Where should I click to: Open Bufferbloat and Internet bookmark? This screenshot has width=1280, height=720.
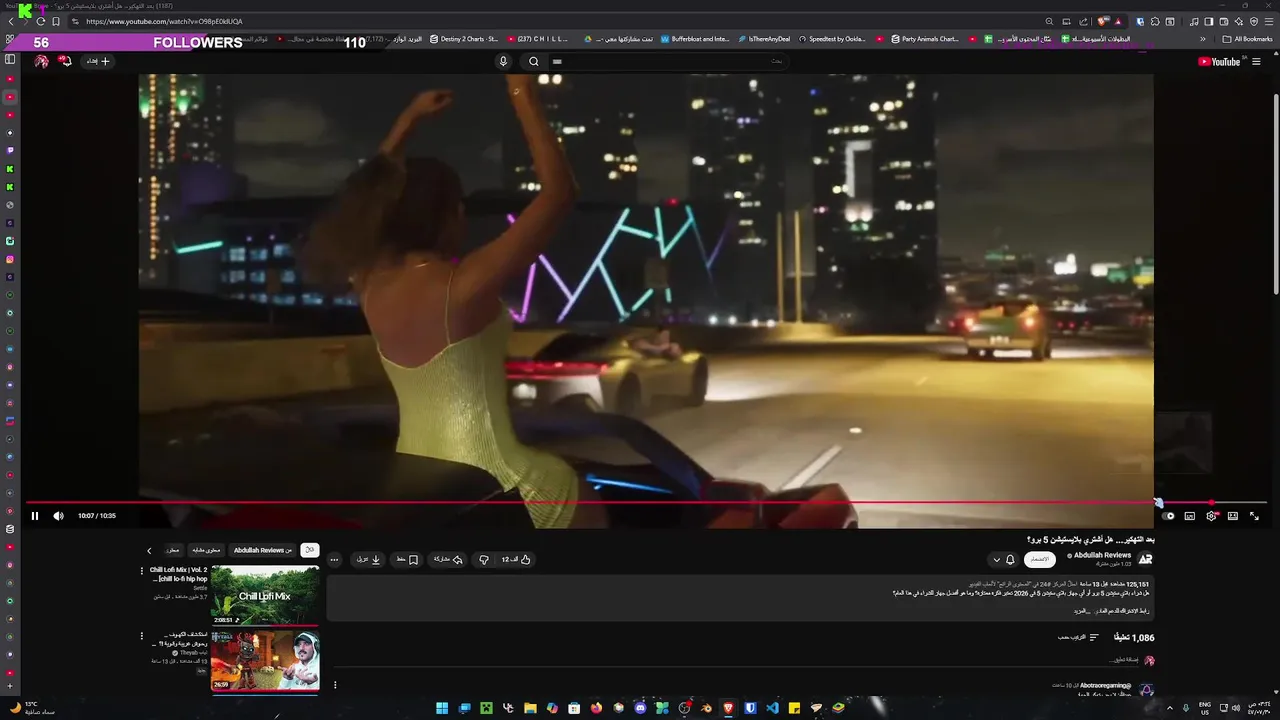[x=694, y=39]
